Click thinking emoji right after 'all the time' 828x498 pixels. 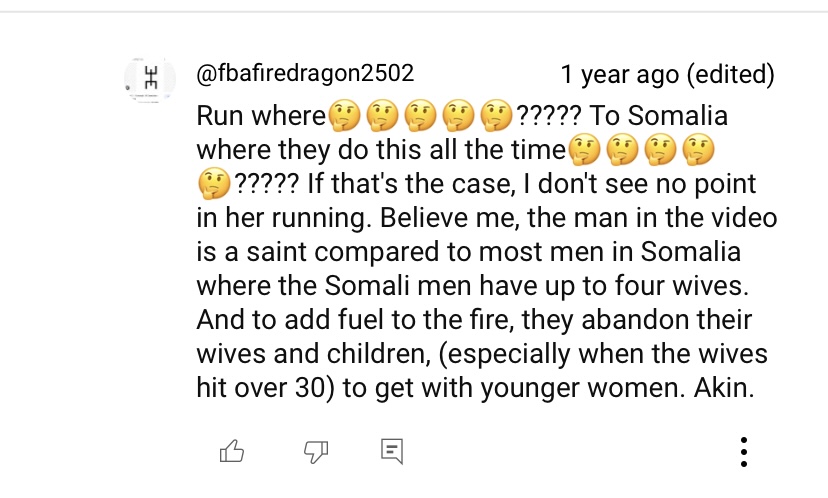(x=584, y=149)
